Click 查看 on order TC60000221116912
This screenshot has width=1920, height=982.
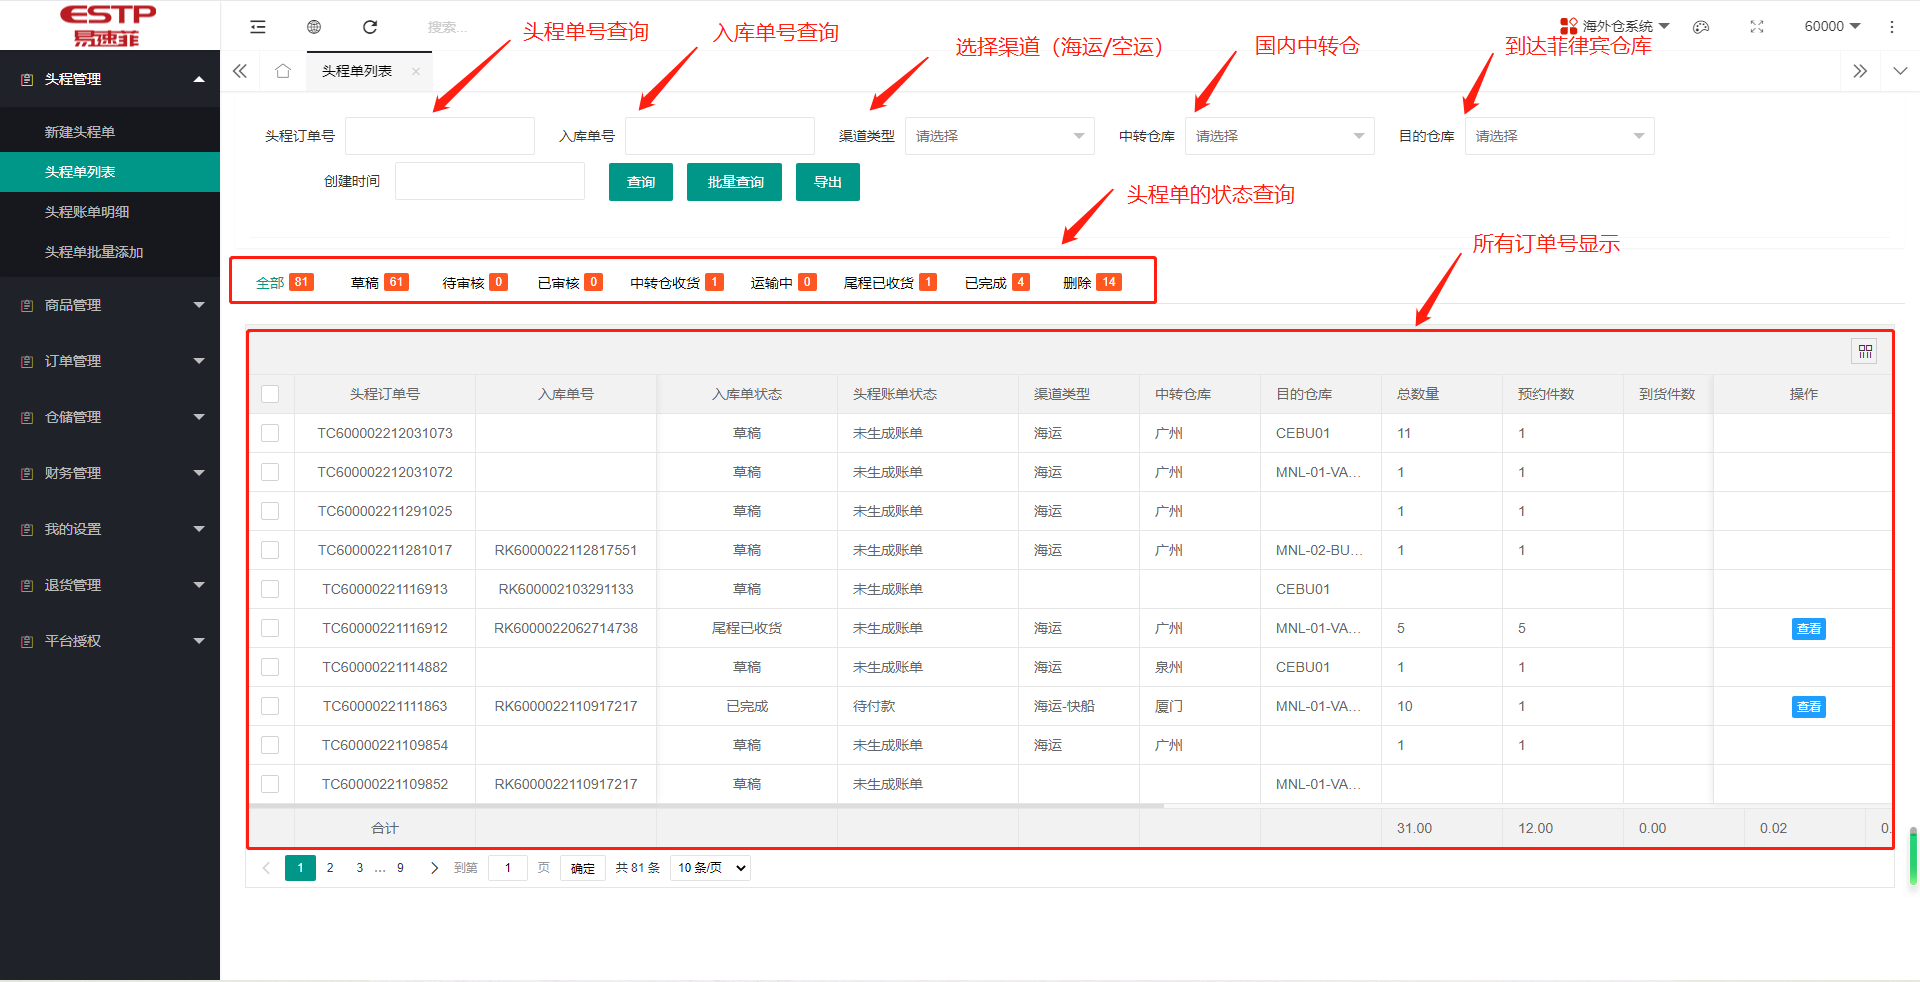tap(1808, 628)
